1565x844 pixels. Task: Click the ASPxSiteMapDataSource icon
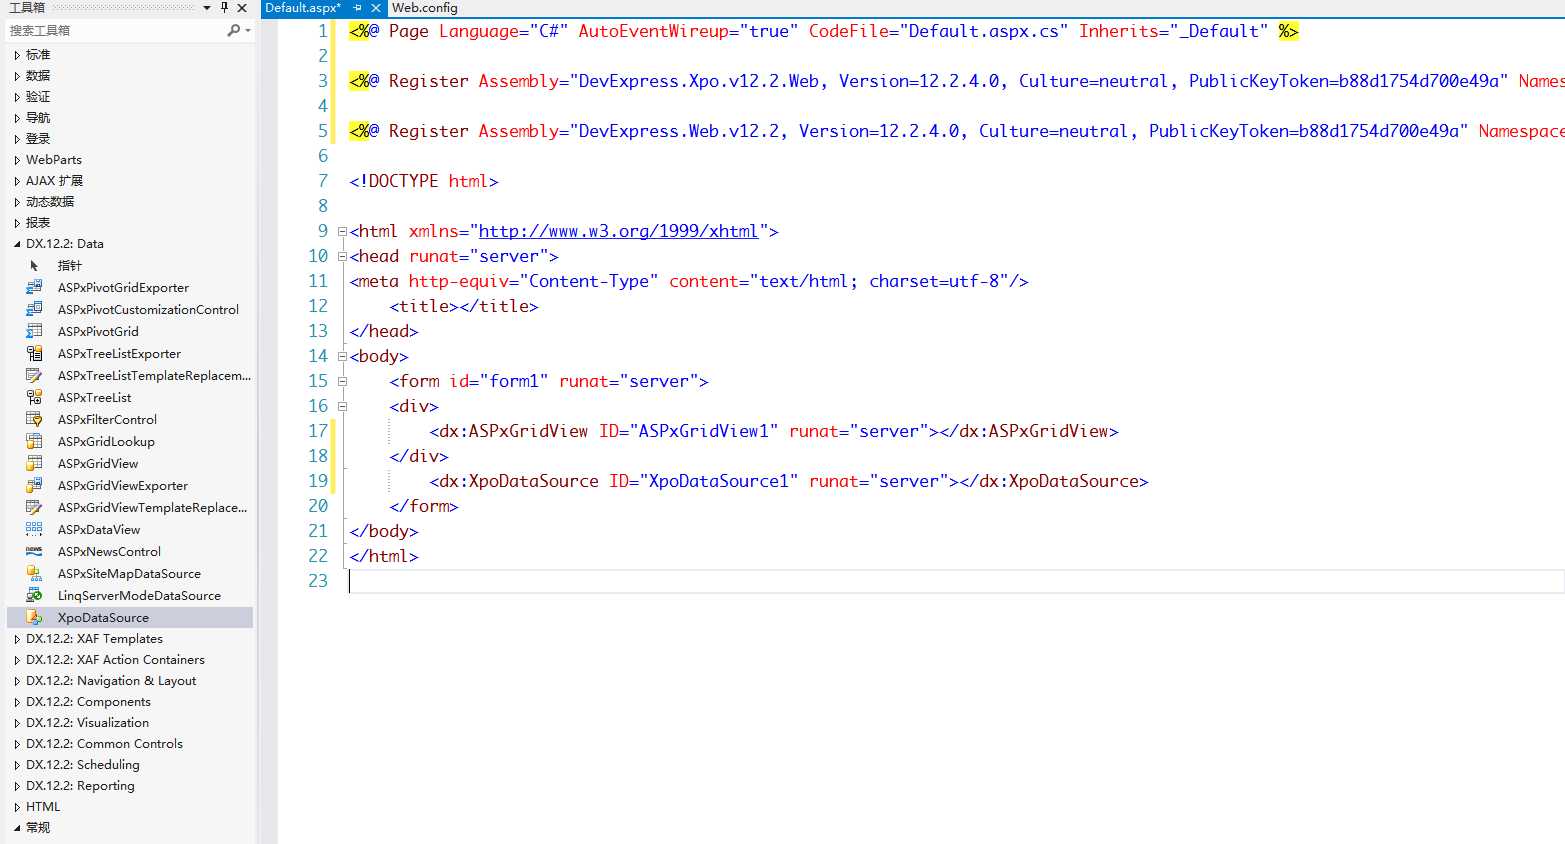coord(34,573)
